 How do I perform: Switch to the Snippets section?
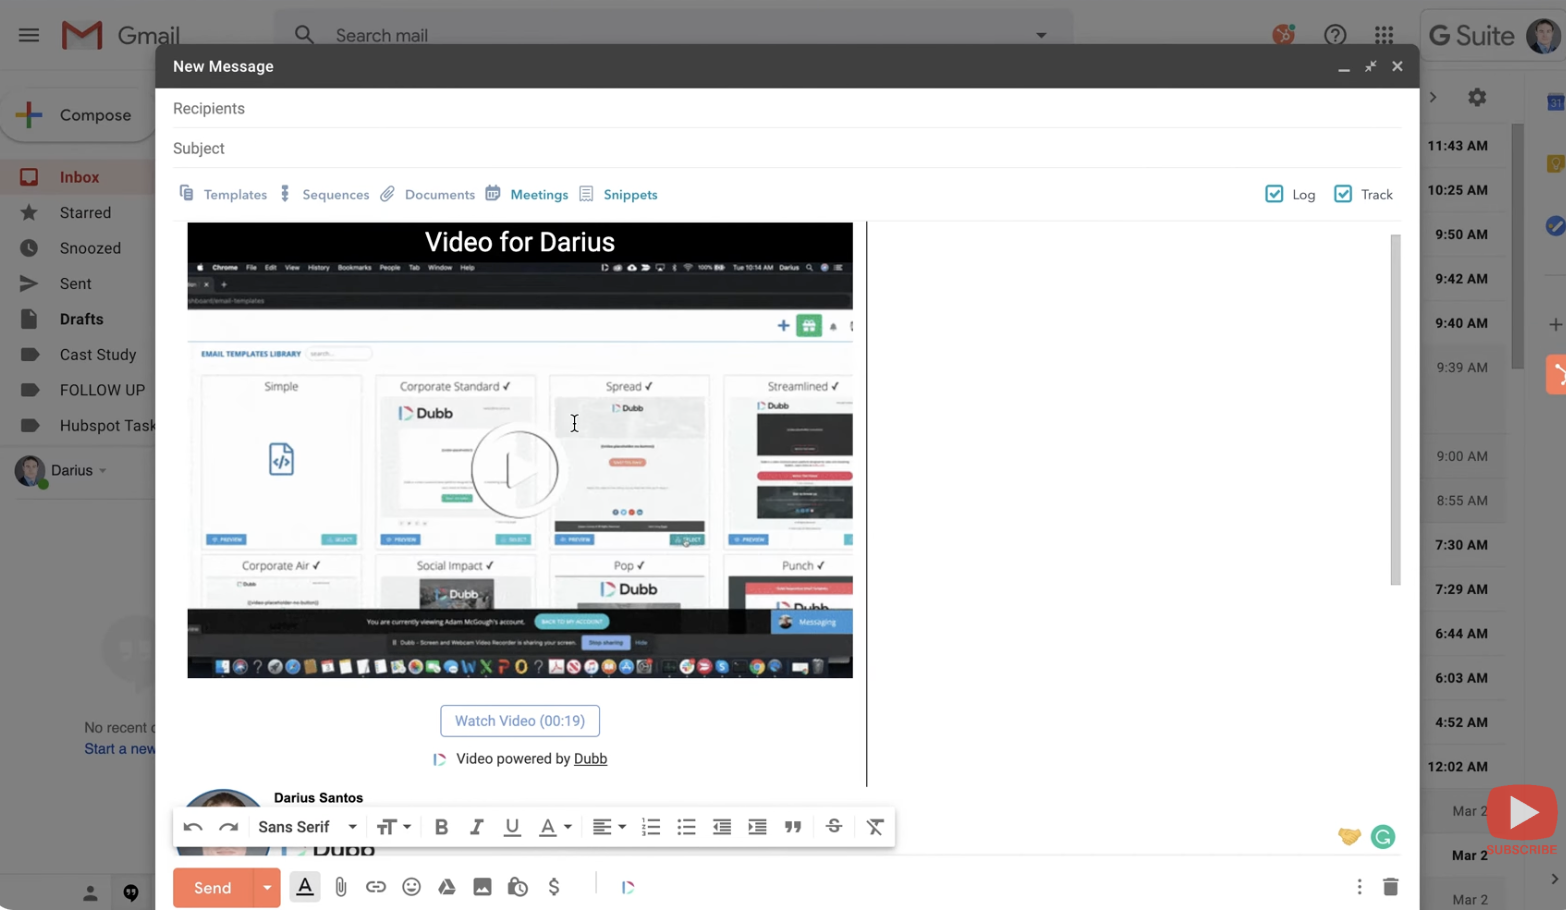(x=630, y=194)
